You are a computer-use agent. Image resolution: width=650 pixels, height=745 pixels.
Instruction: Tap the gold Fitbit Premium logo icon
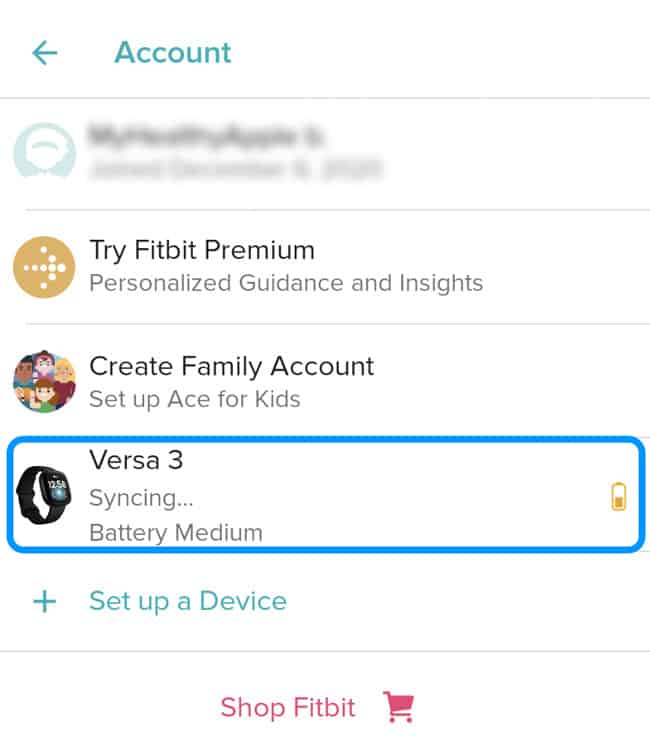pos(44,267)
